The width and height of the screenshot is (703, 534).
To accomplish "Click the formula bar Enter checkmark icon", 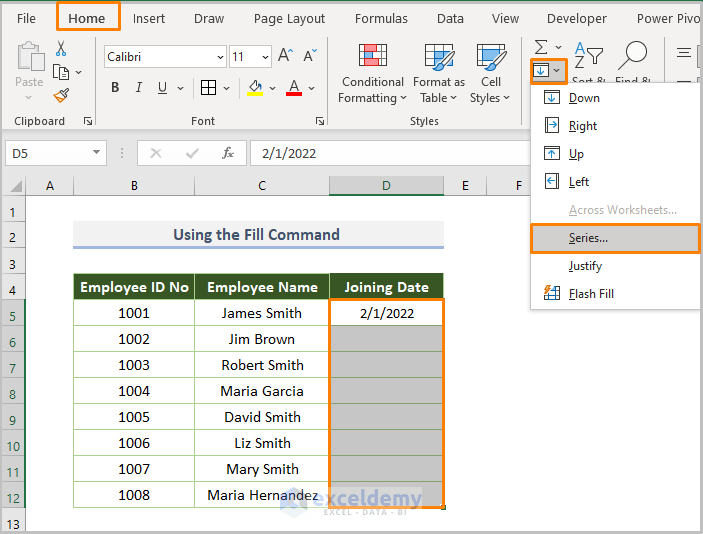I will point(192,153).
